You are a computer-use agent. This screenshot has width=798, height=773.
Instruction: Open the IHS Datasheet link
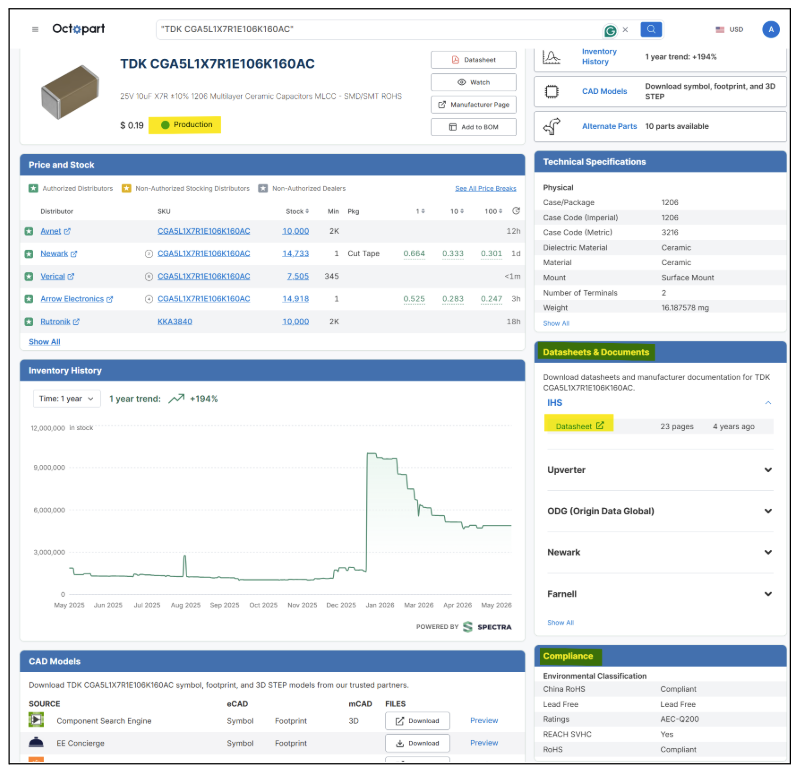579,426
